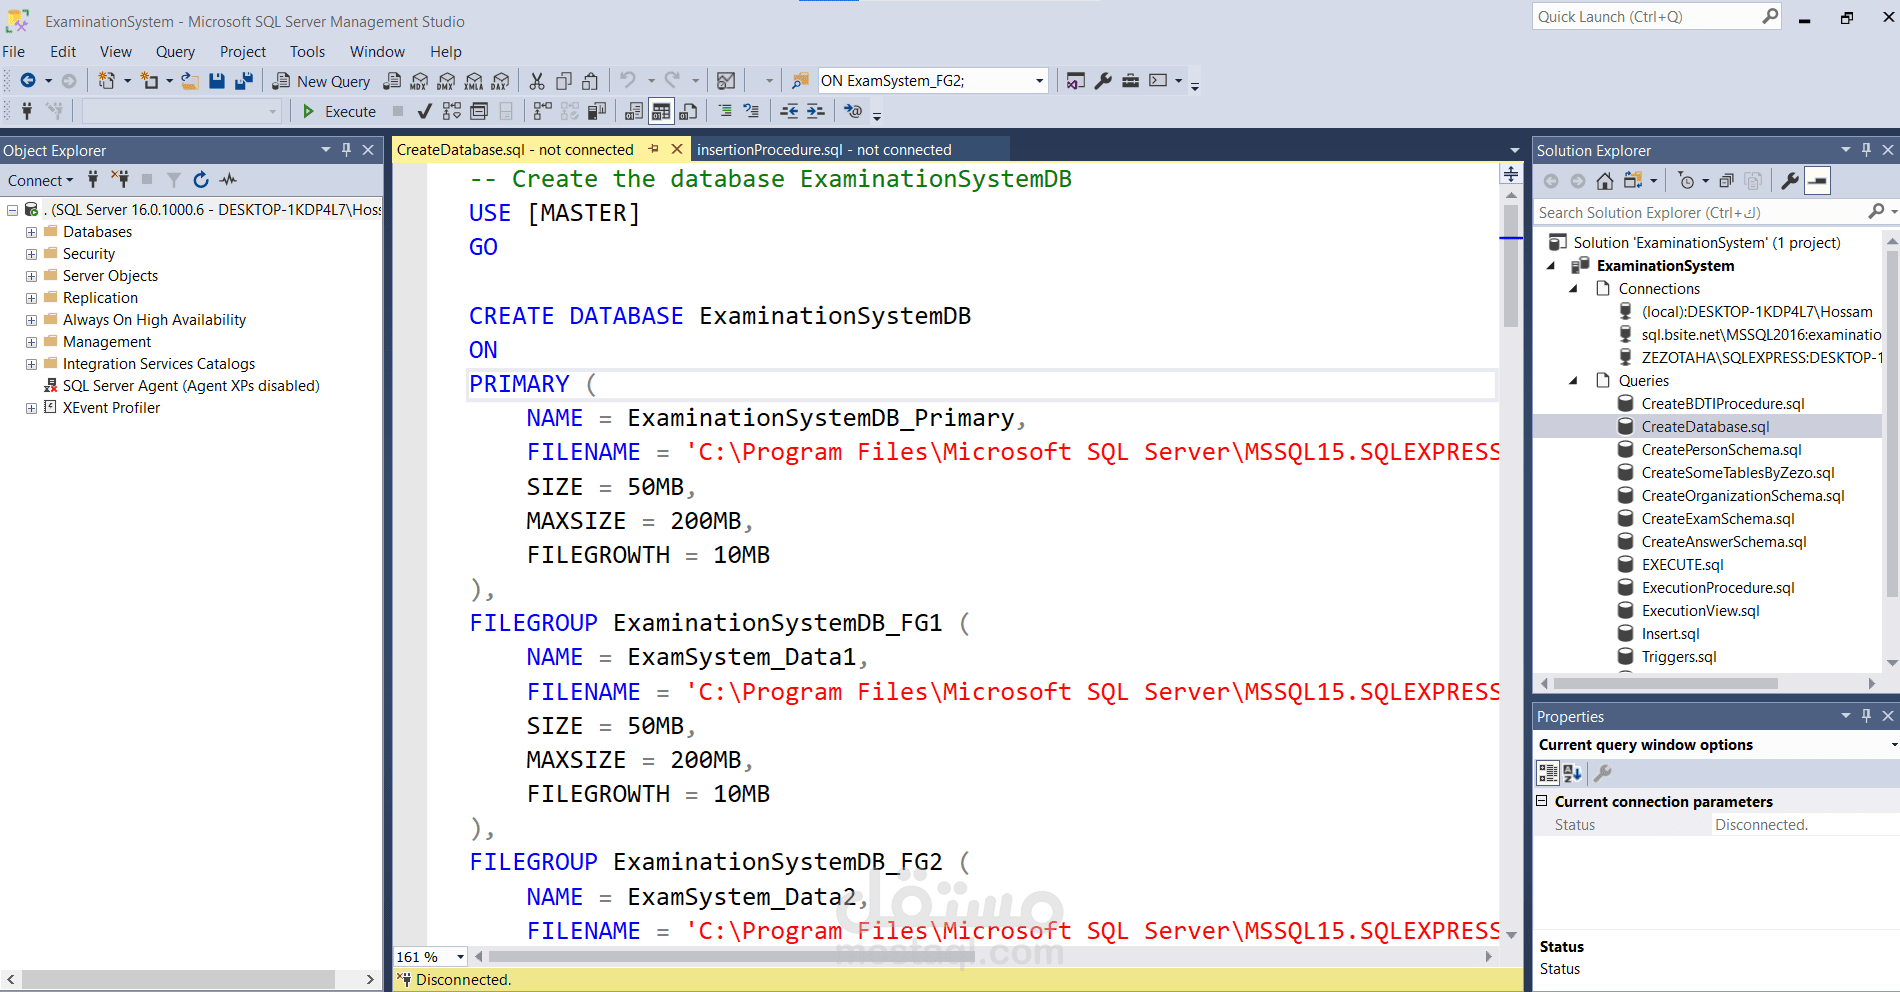Viewport: 1900px width, 992px height.
Task: Toggle Preview Selected Items in Solution Explorer
Action: coord(1818,181)
